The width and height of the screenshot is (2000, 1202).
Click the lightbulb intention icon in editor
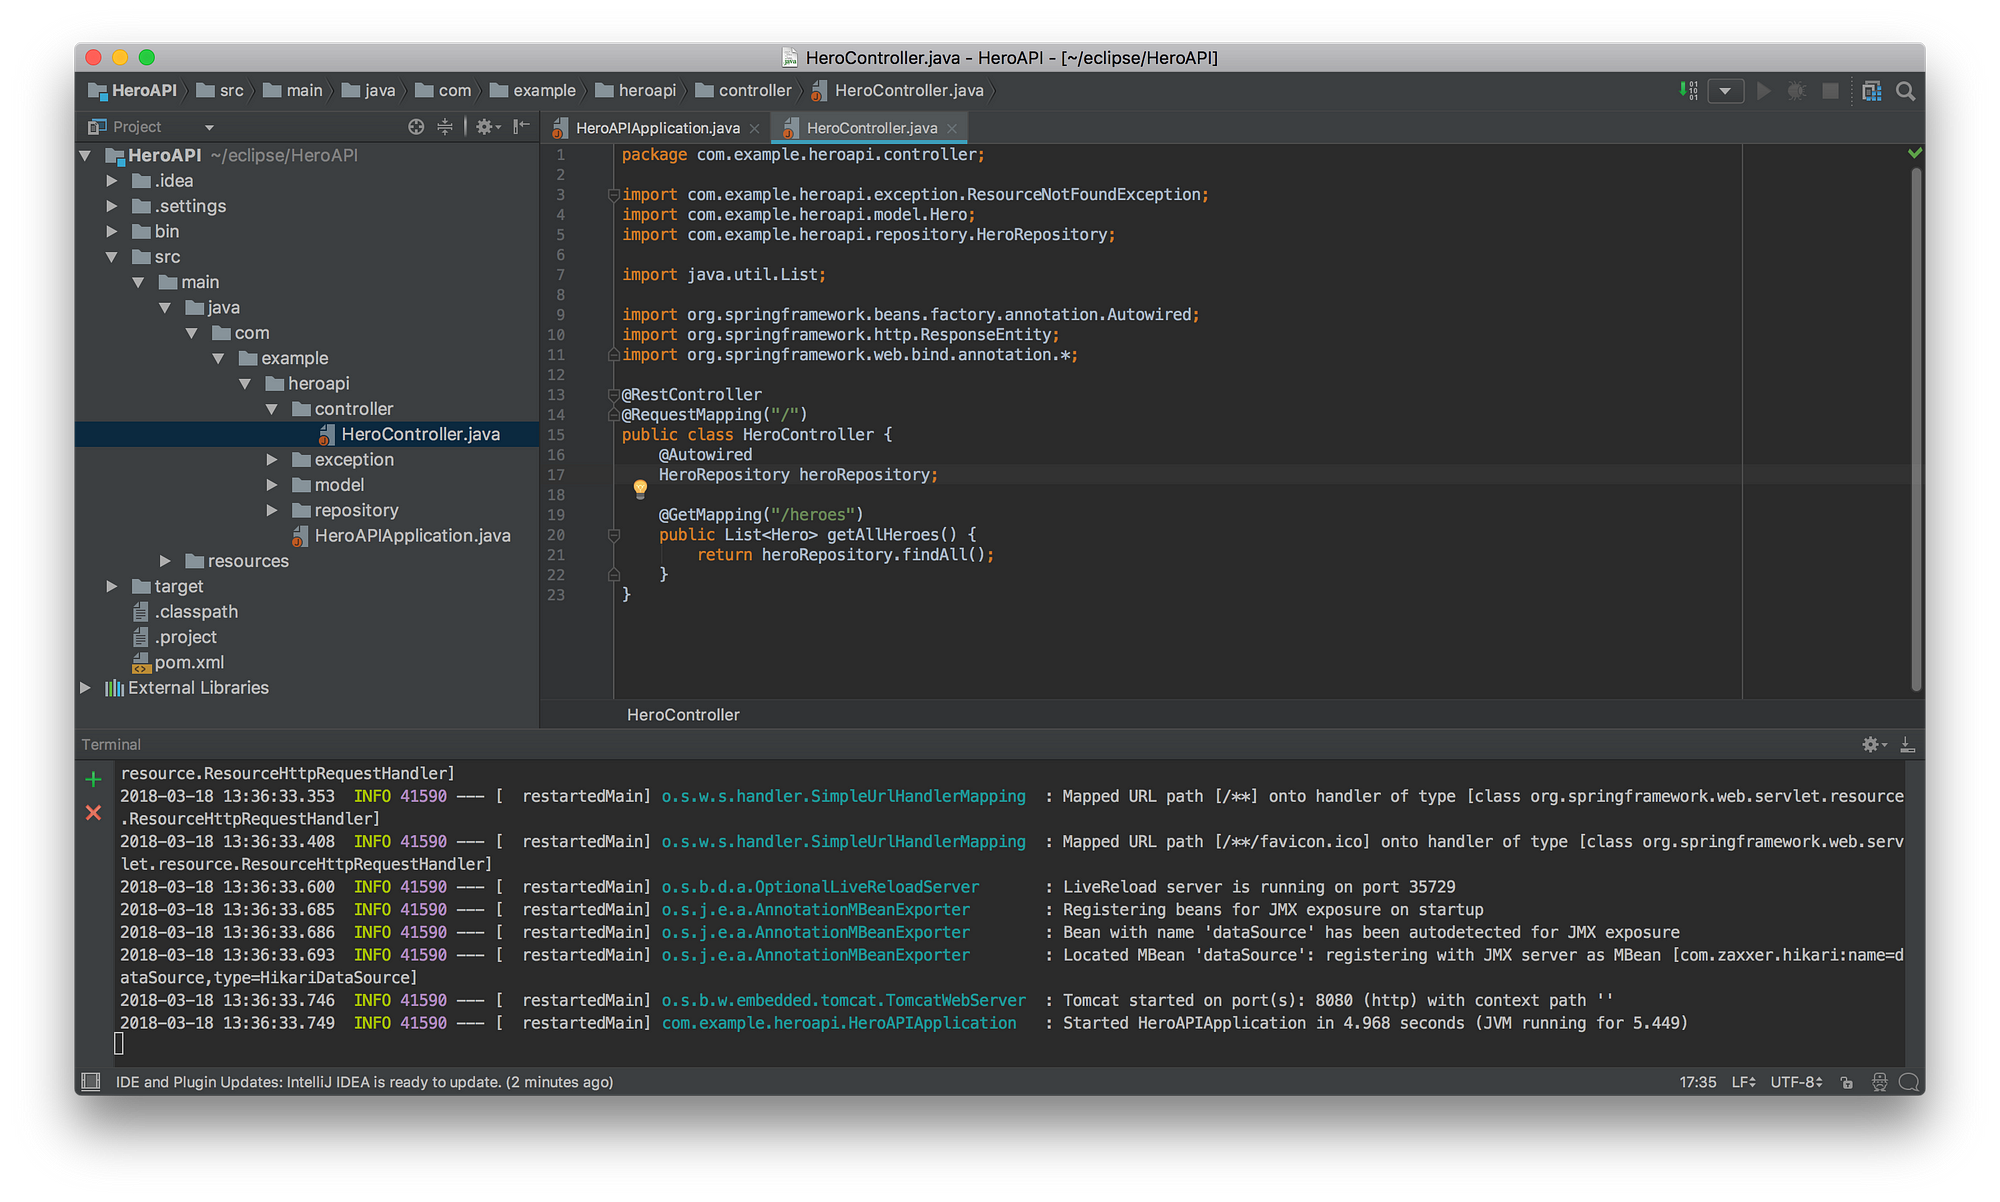click(x=640, y=488)
